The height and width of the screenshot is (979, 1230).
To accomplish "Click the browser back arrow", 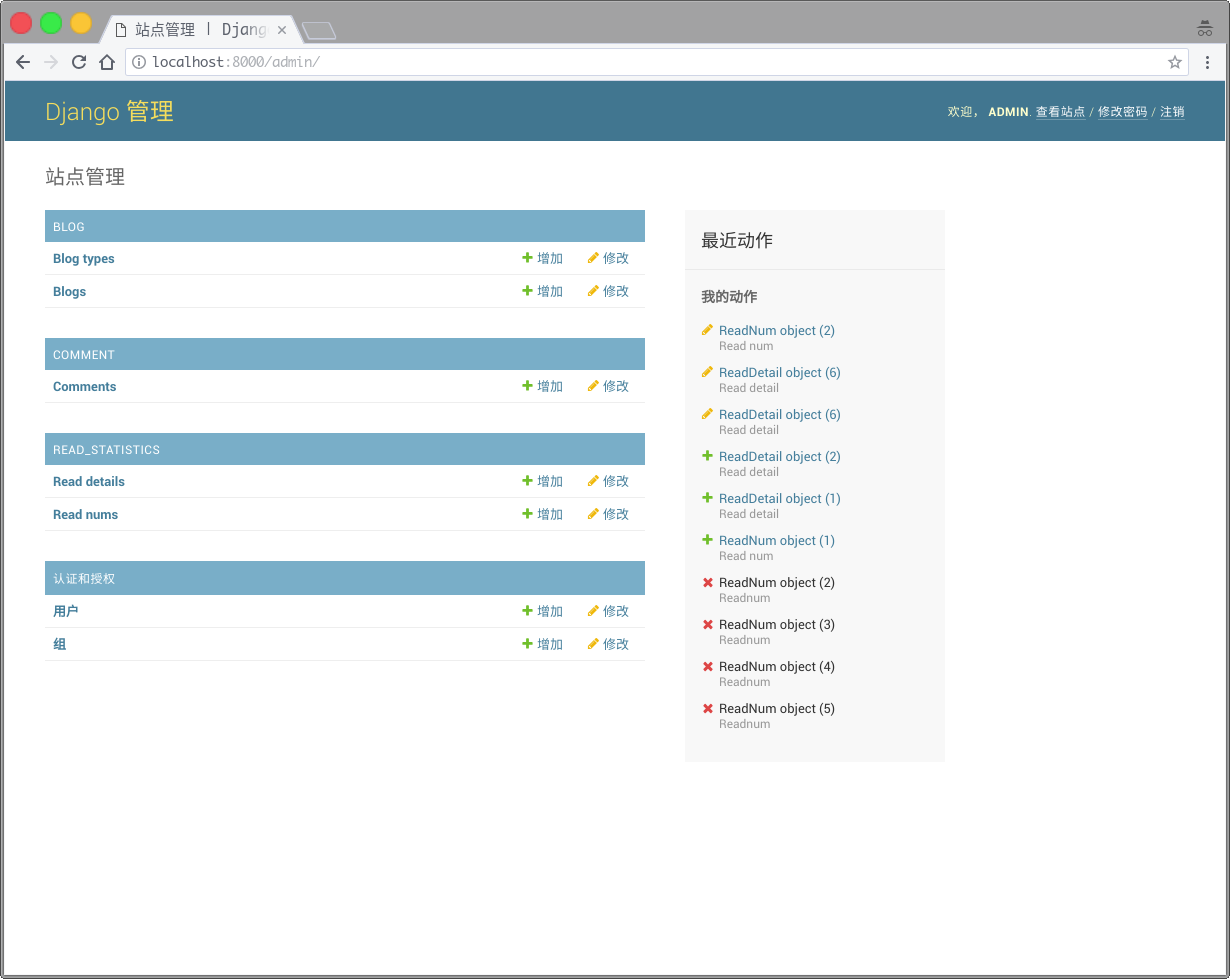I will (x=24, y=62).
